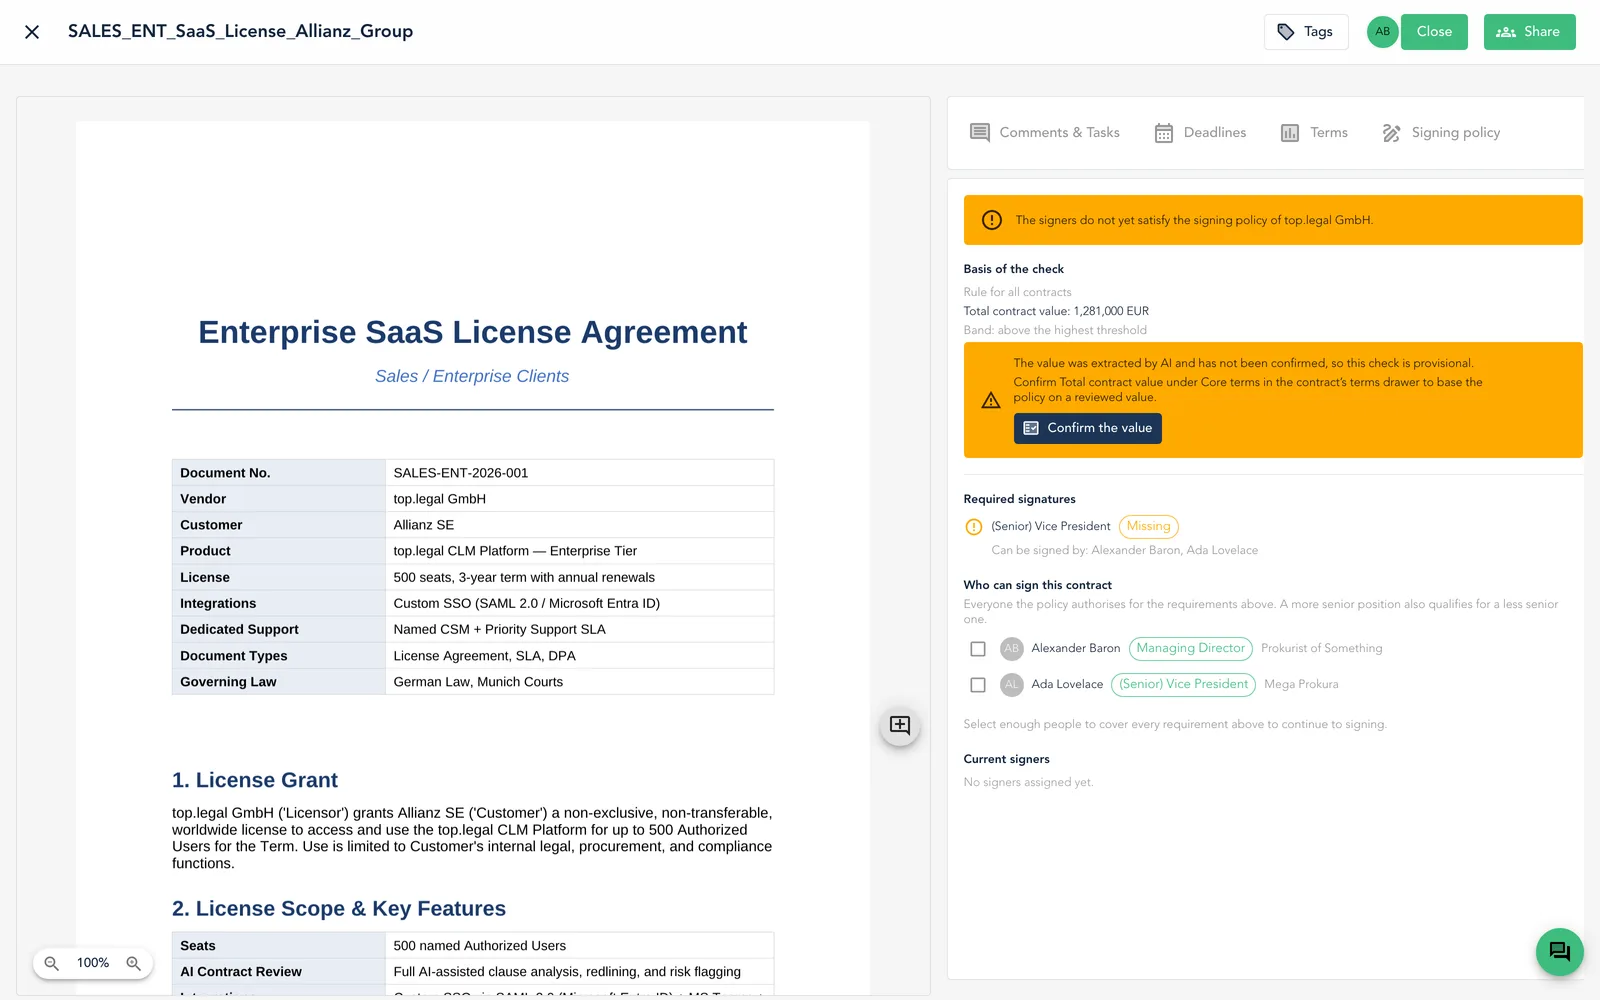
Task: Switch to the Terms tab
Action: 1314,133
